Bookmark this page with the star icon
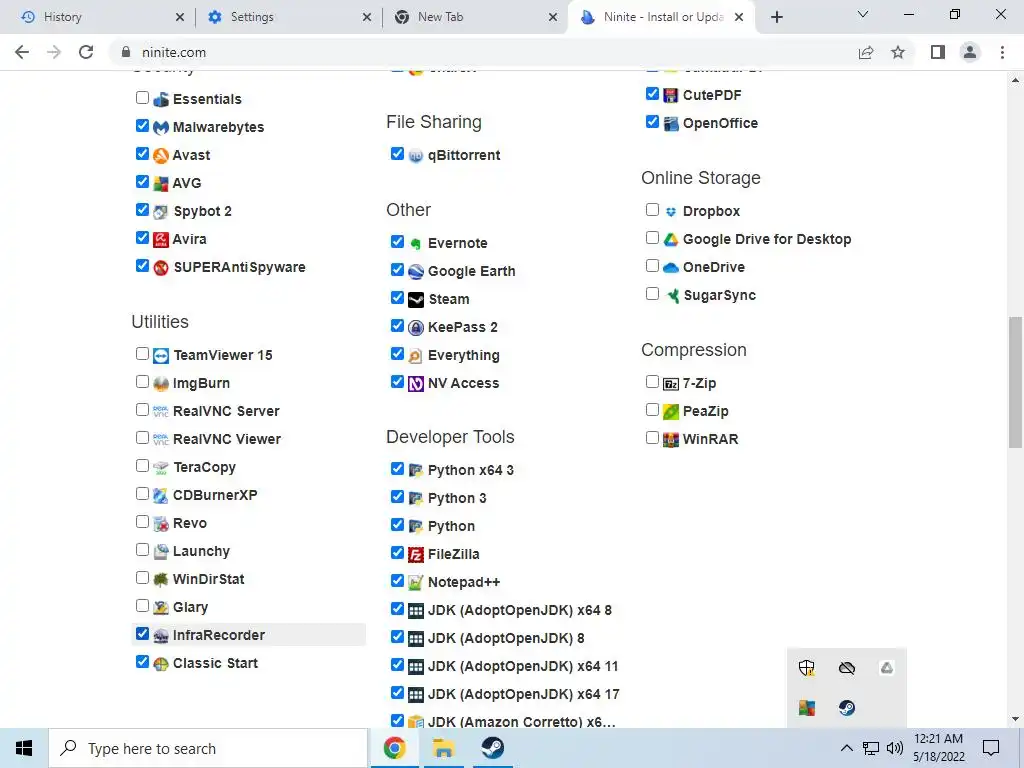This screenshot has width=1024, height=768. point(898,52)
